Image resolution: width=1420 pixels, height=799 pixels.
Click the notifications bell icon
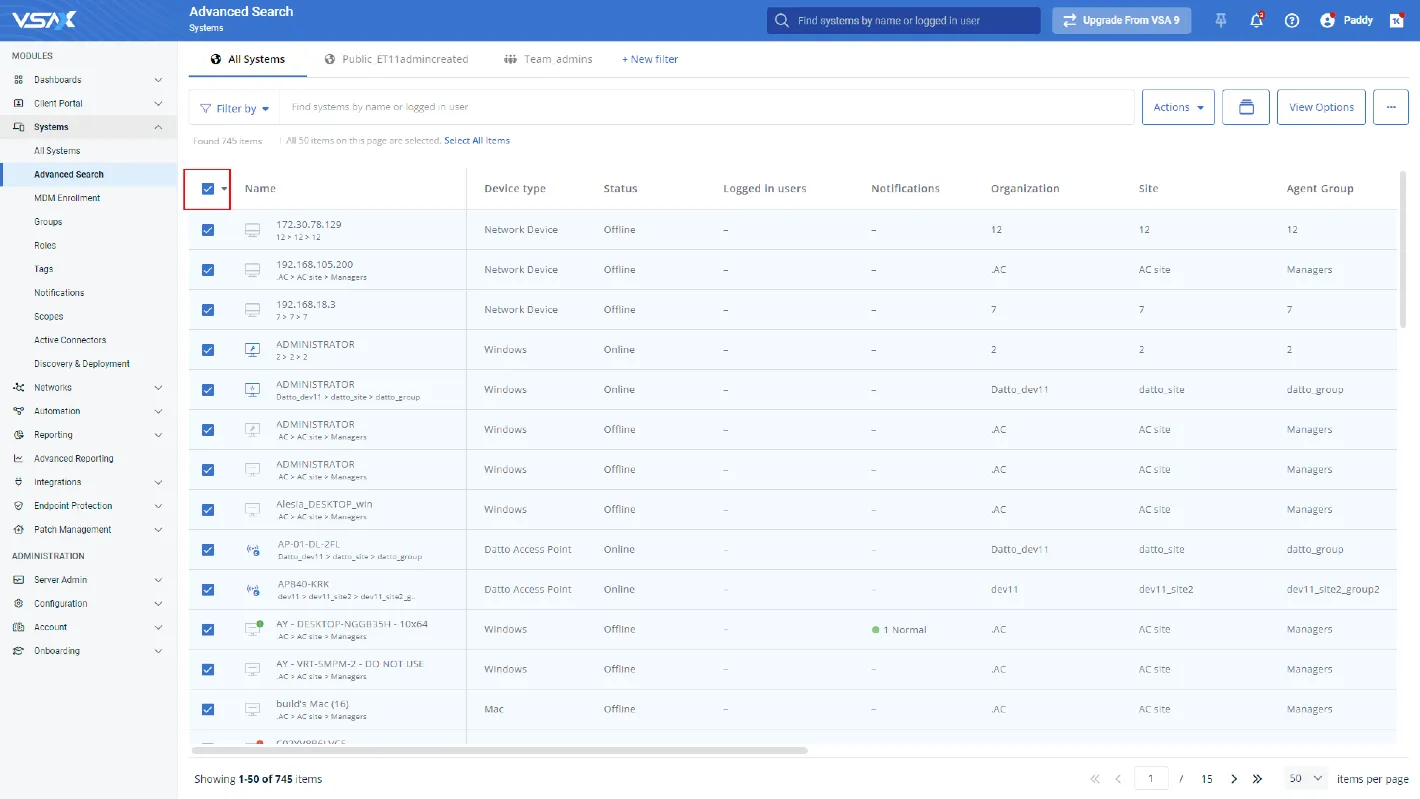tap(1256, 21)
